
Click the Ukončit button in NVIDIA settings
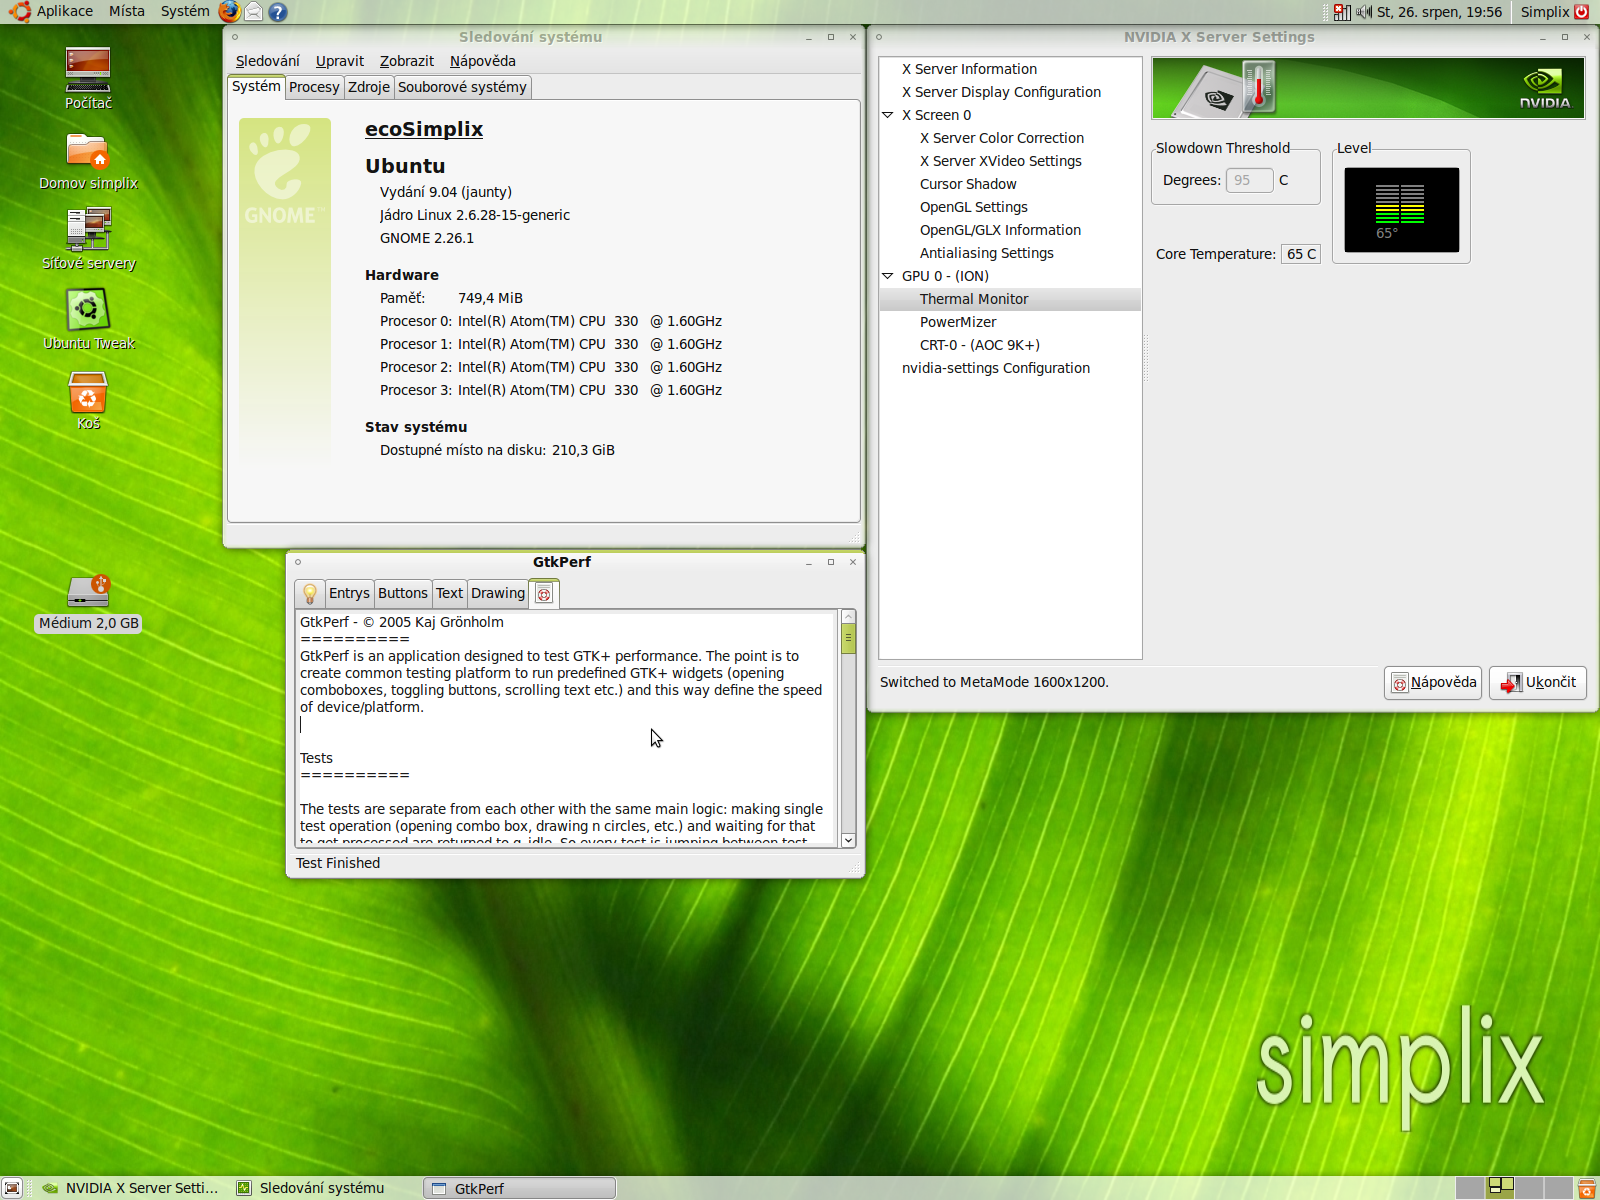point(1538,683)
